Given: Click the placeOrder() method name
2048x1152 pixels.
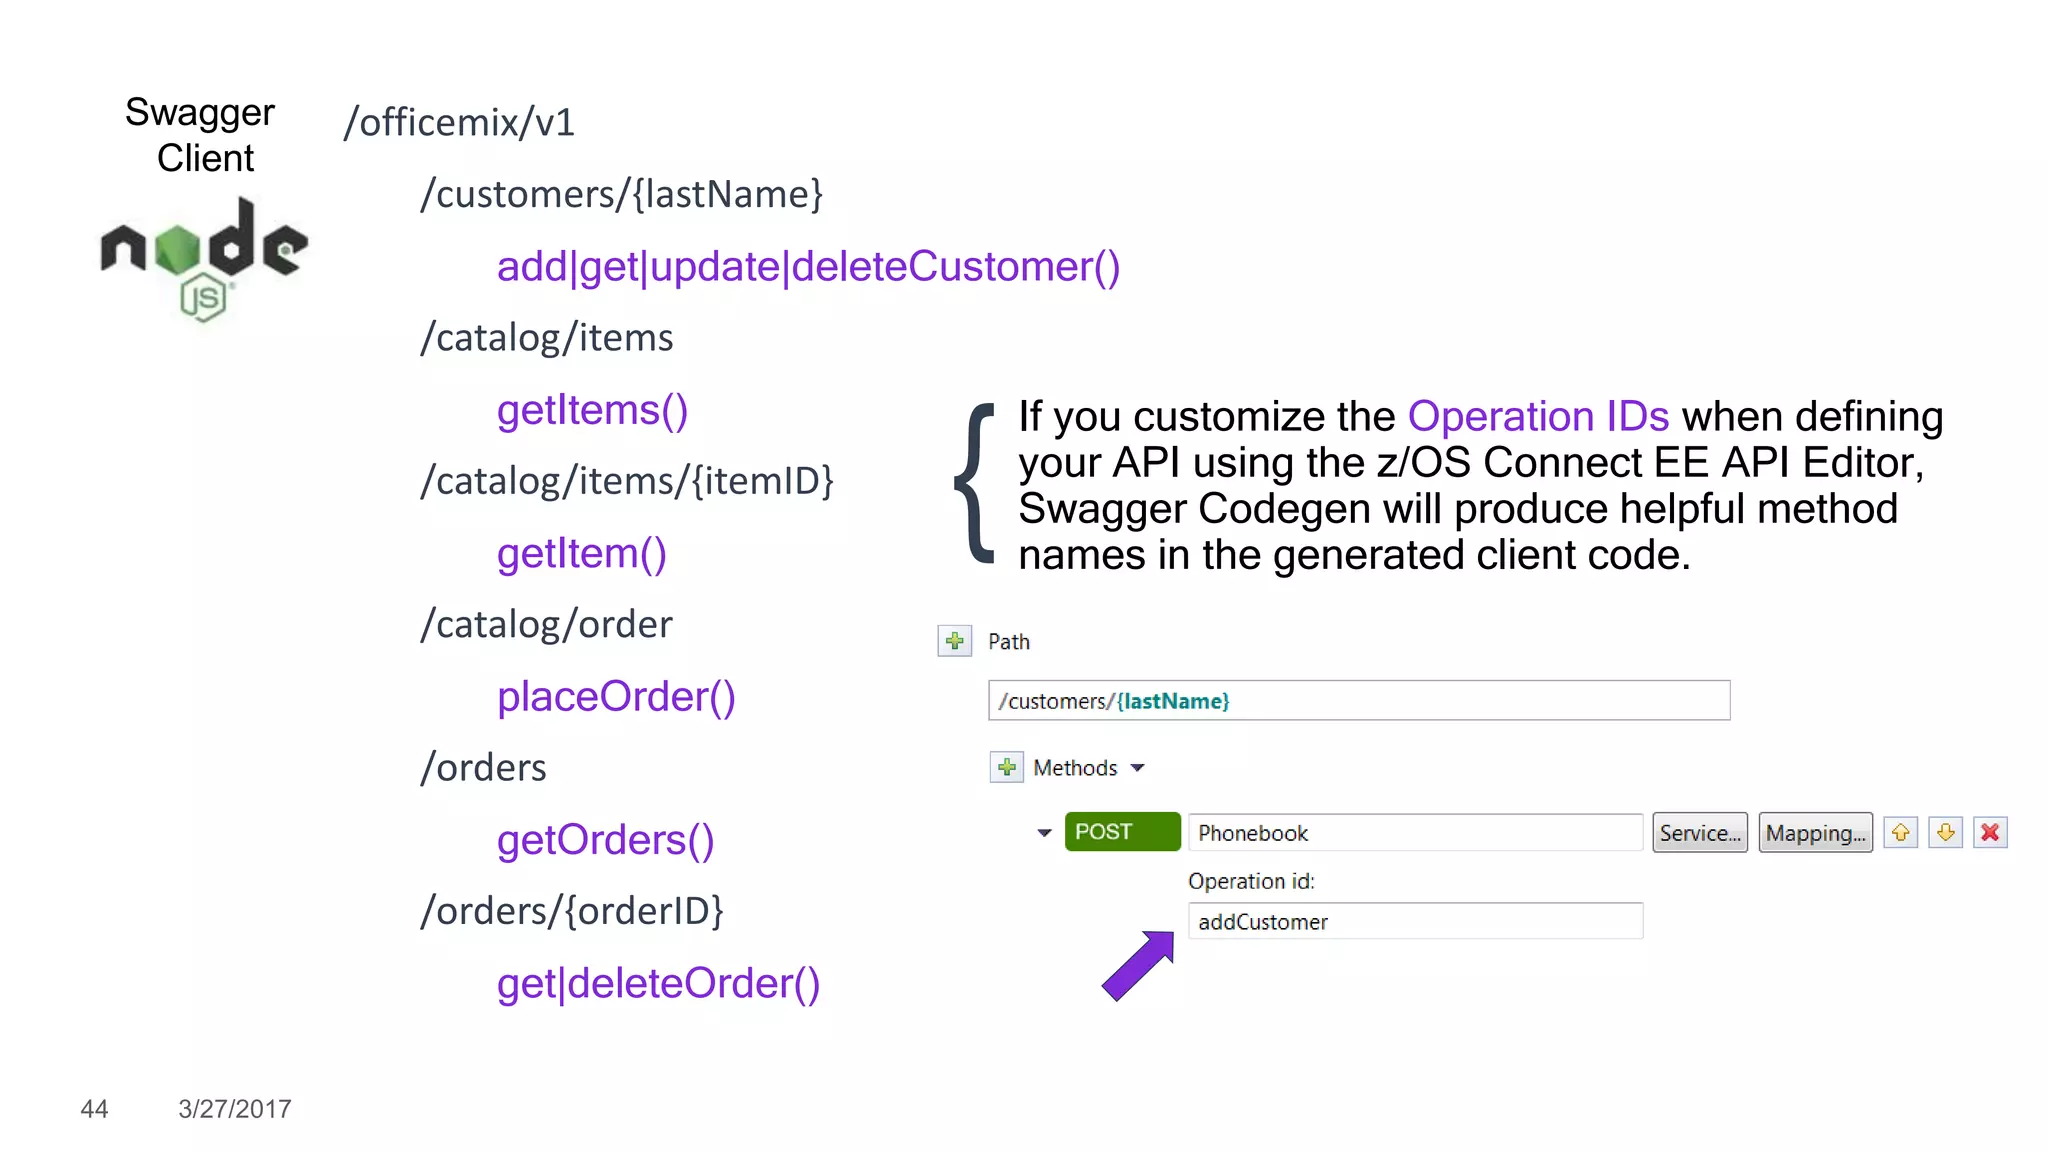Looking at the screenshot, I should pos(616,697).
